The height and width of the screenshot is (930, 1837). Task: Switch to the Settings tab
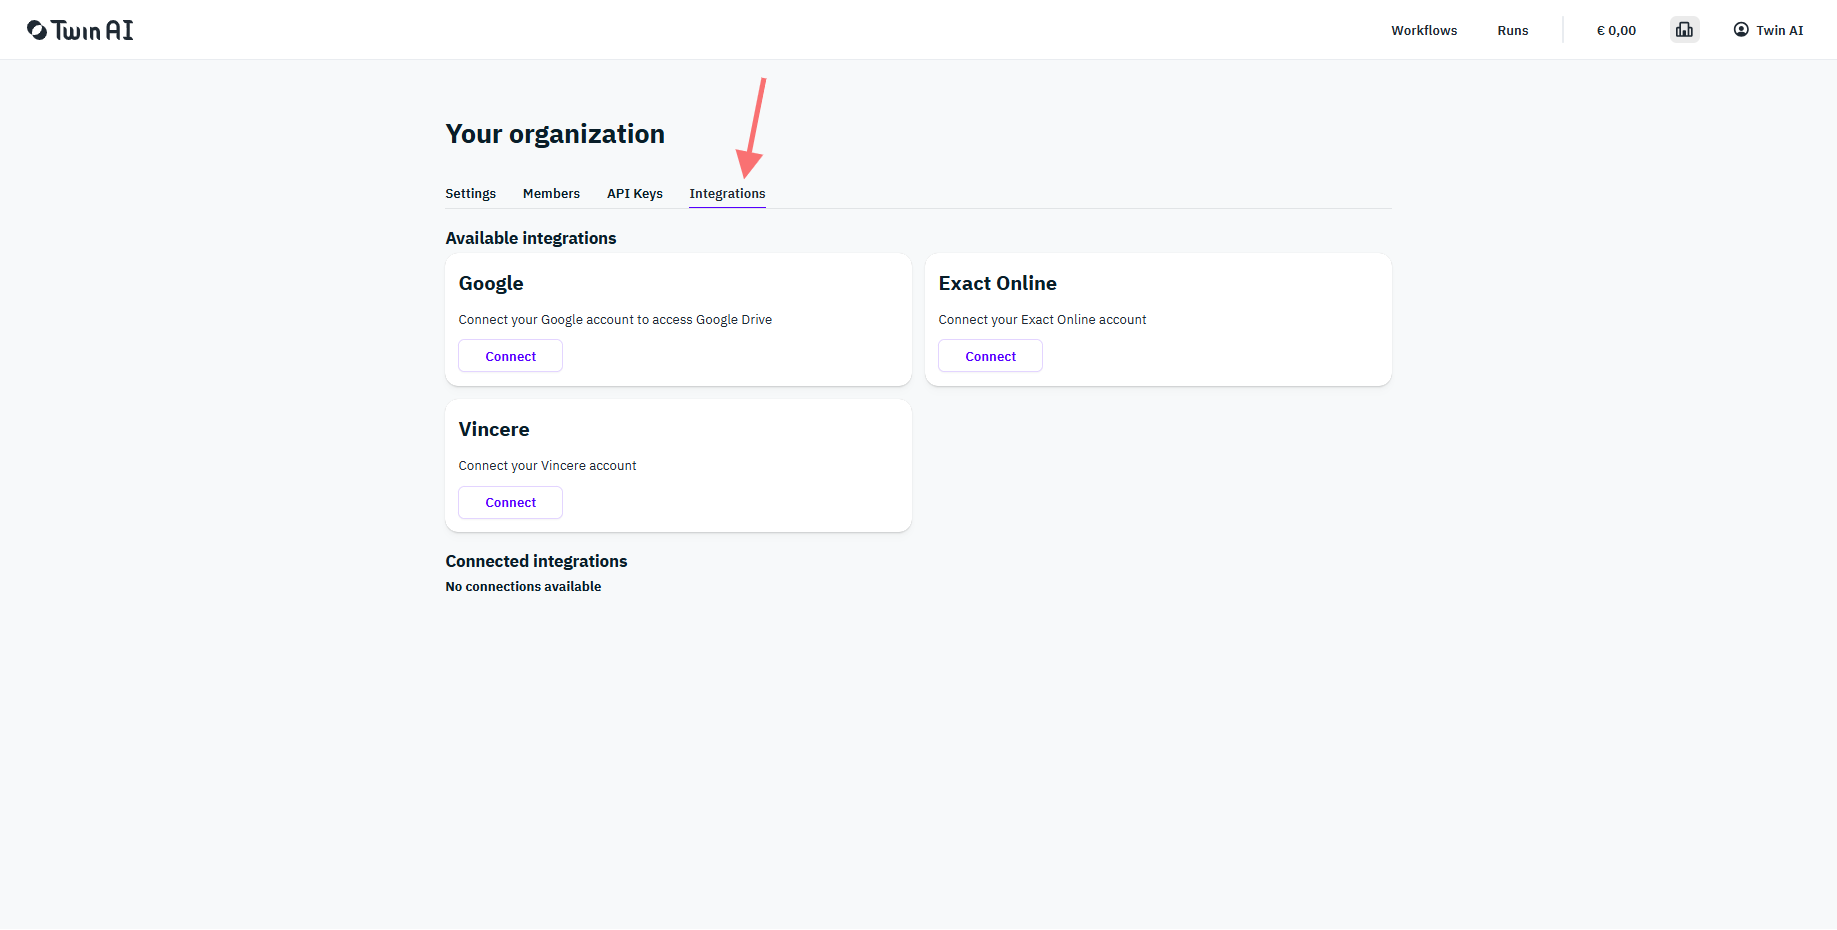471,194
